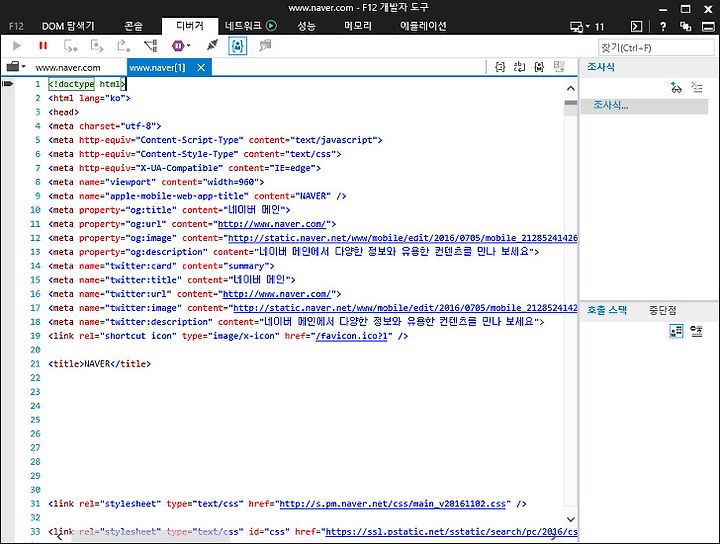Click the greyed-out source map toggle icon

pos(559,67)
